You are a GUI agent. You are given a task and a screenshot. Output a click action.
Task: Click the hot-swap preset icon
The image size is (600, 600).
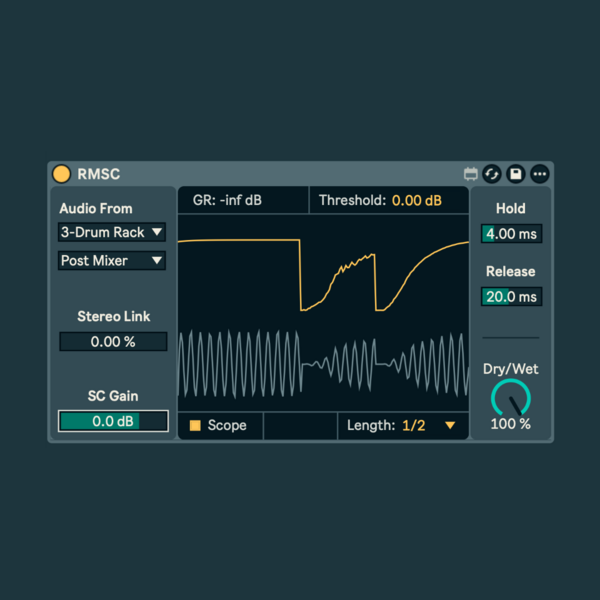492,174
